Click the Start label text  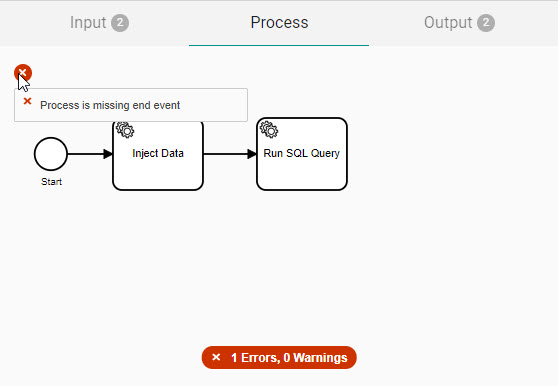(x=52, y=182)
